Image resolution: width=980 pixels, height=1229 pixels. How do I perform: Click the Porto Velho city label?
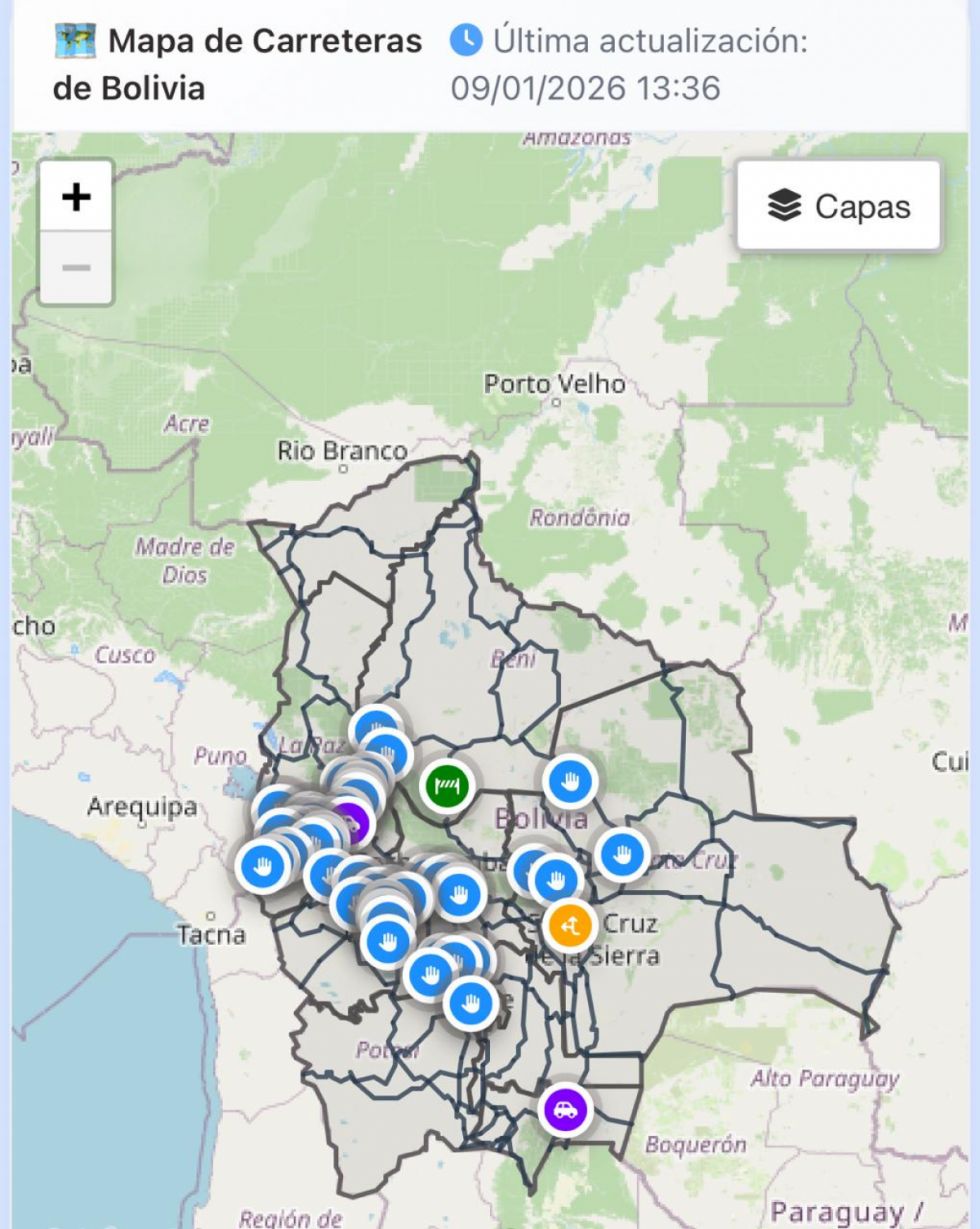555,383
